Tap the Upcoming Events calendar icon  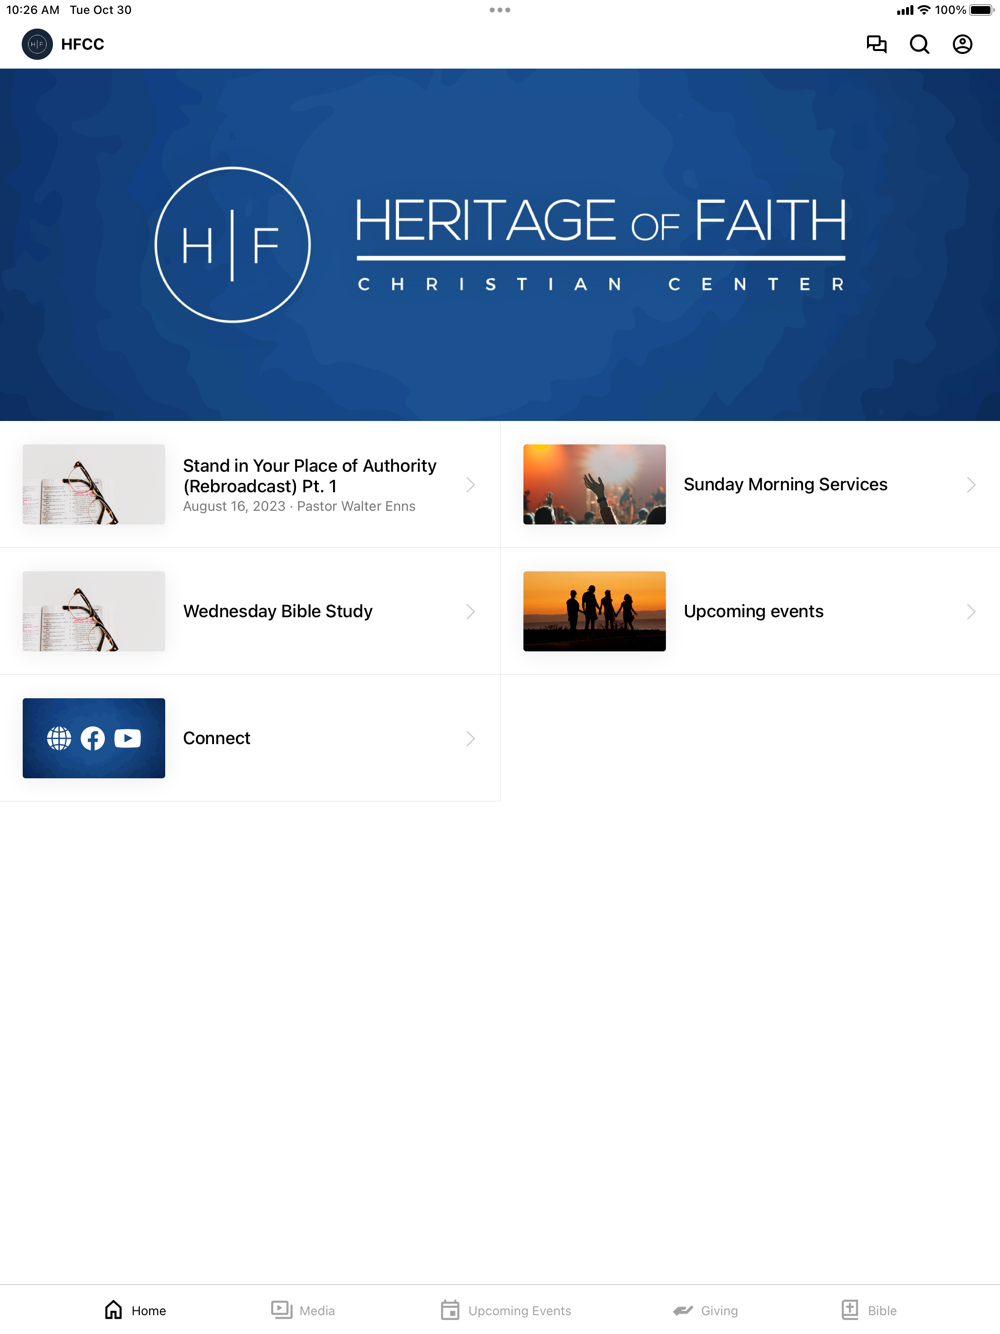coord(450,1309)
